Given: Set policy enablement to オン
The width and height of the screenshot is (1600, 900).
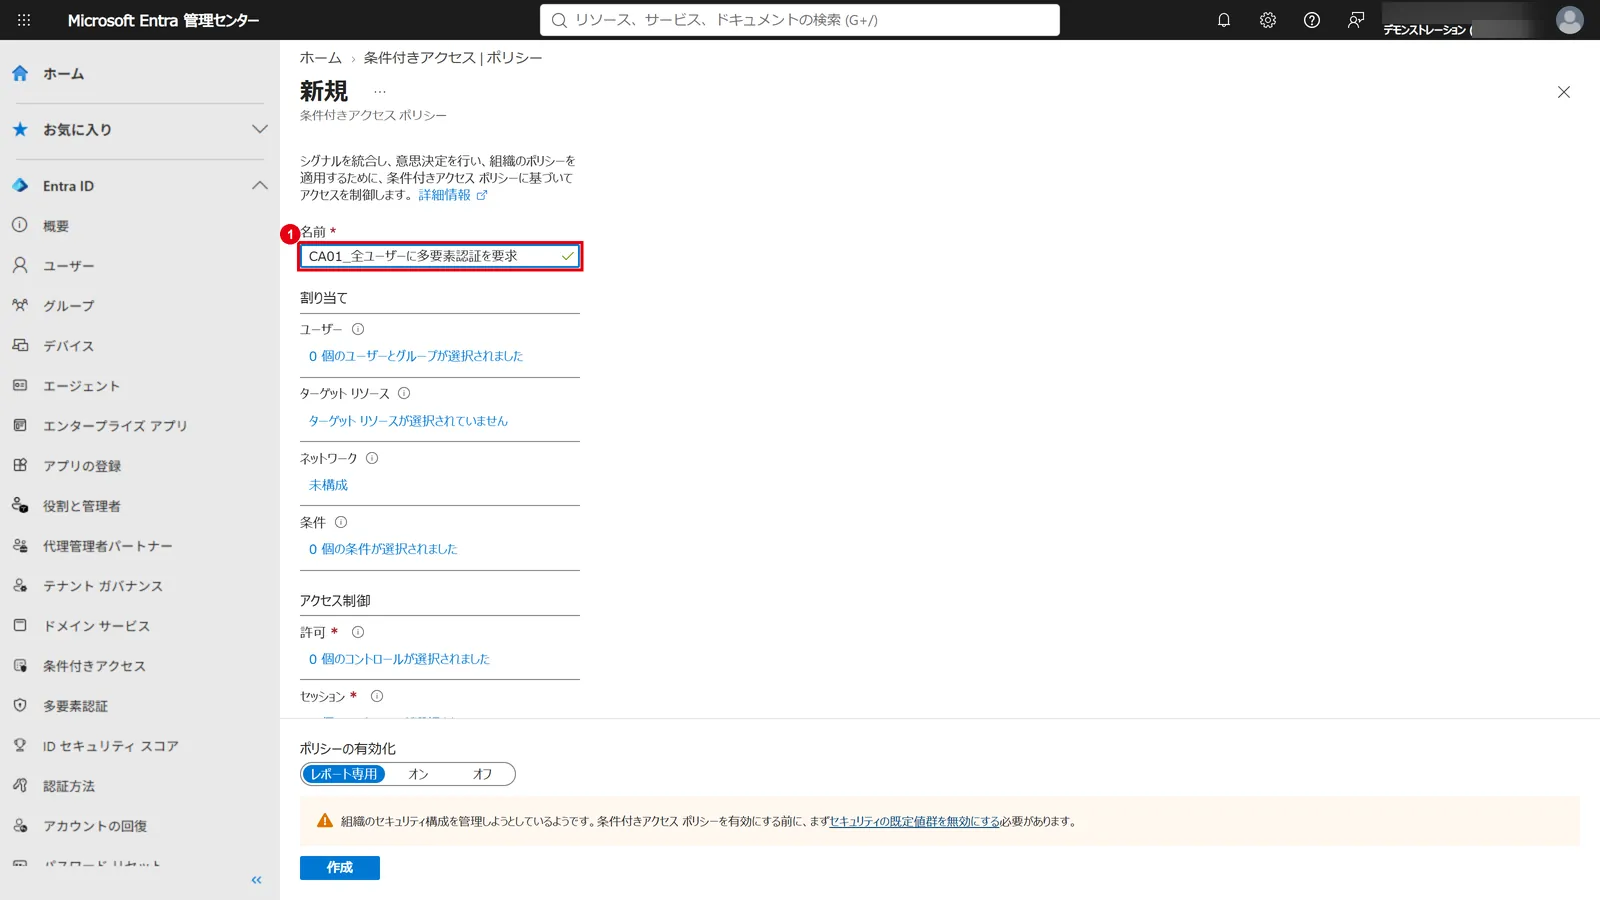Looking at the screenshot, I should (x=418, y=774).
